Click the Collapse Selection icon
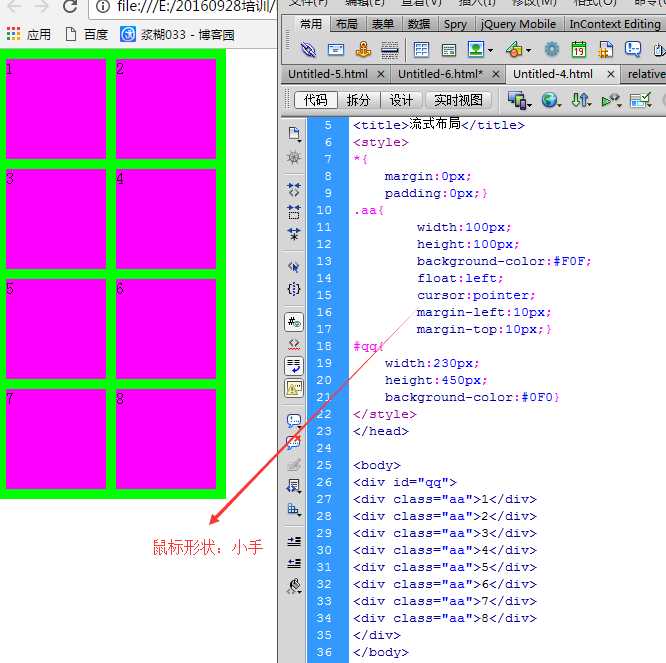This screenshot has width=666, height=663. 294,212
